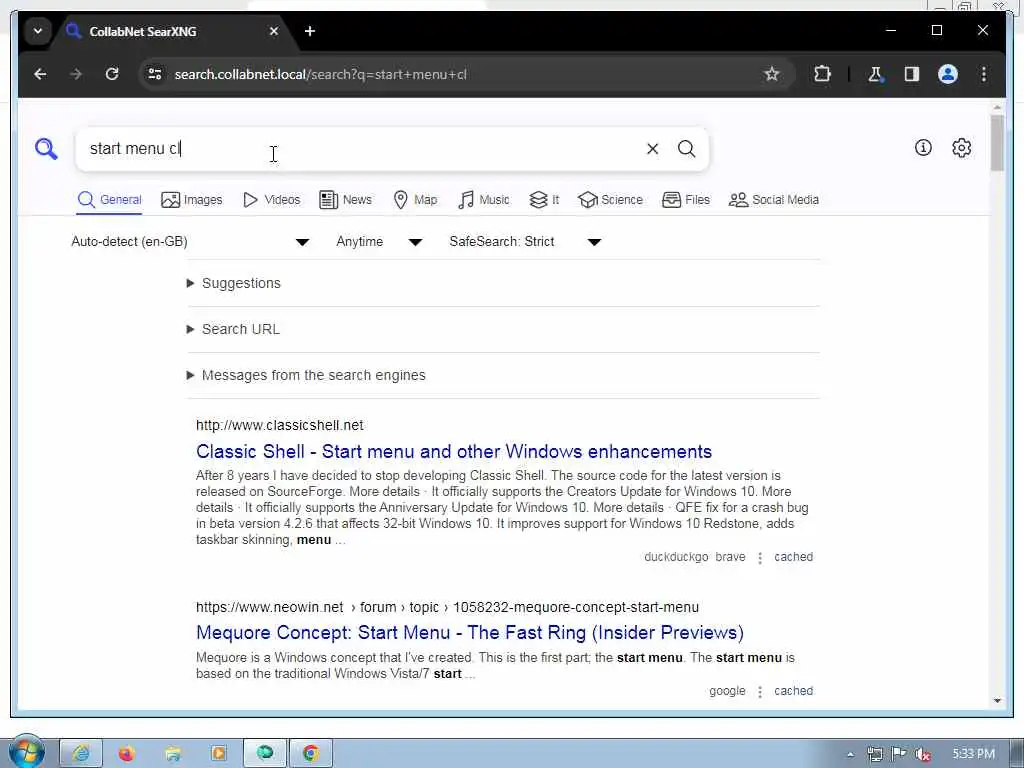The height and width of the screenshot is (768, 1024).
Task: Open Internet Explorer from taskbar
Action: tap(81, 754)
